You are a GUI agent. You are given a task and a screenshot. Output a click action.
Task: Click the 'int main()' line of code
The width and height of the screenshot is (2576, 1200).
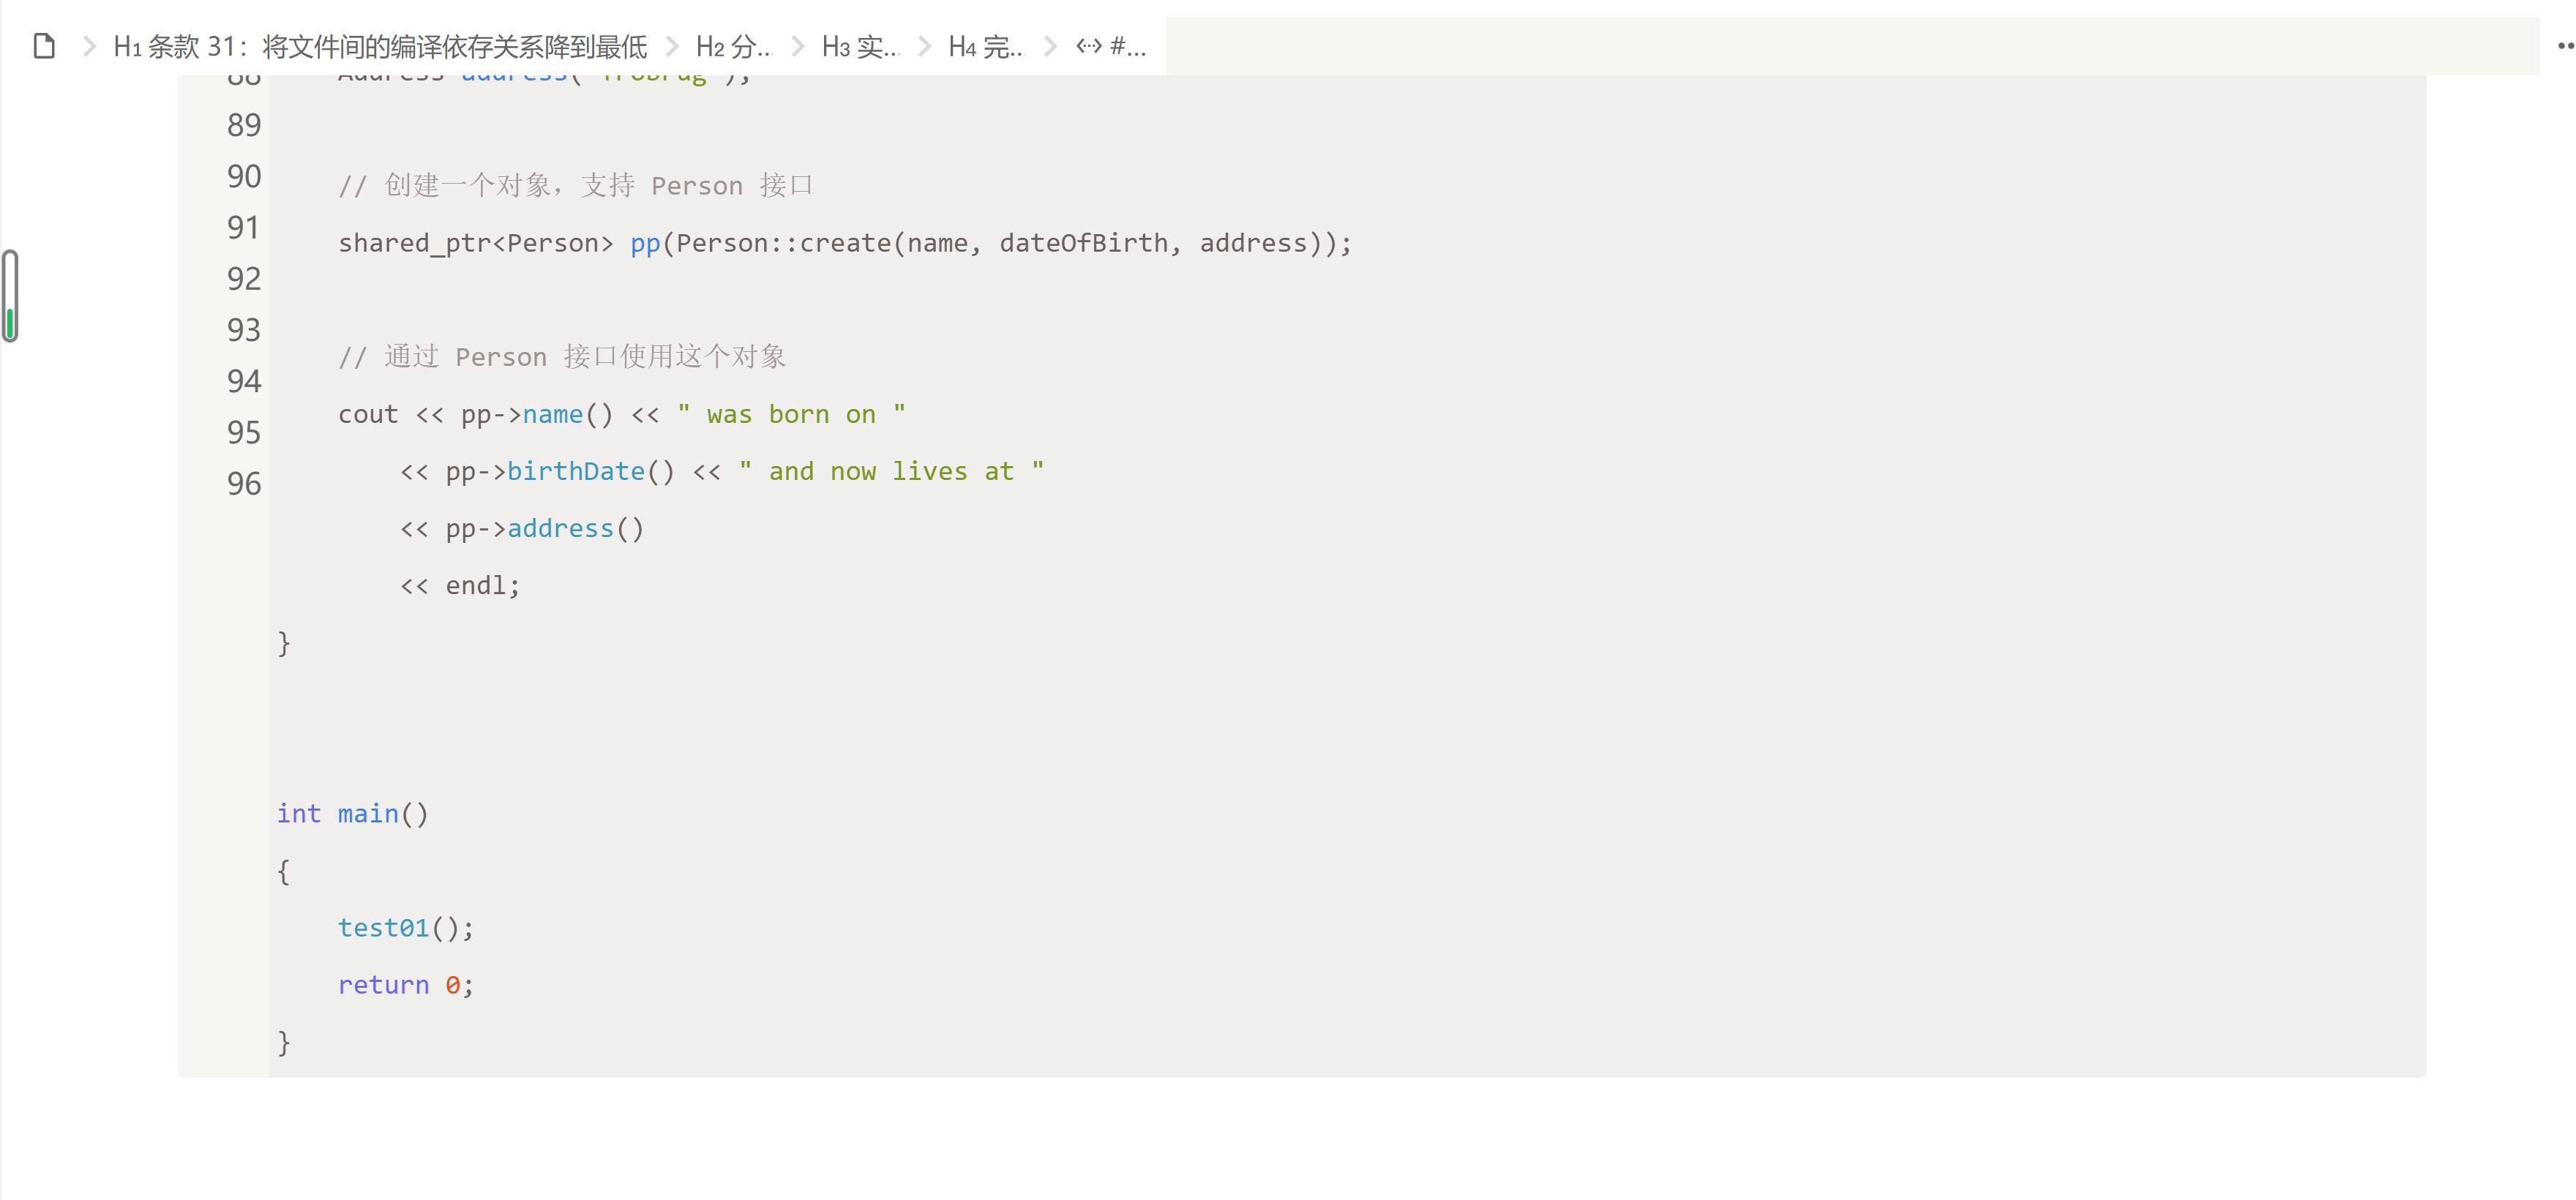[x=352, y=814]
